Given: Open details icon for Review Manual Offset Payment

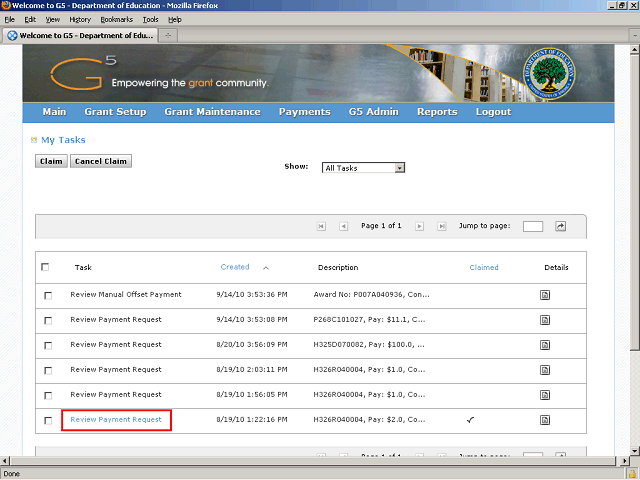Looking at the screenshot, I should [x=545, y=295].
